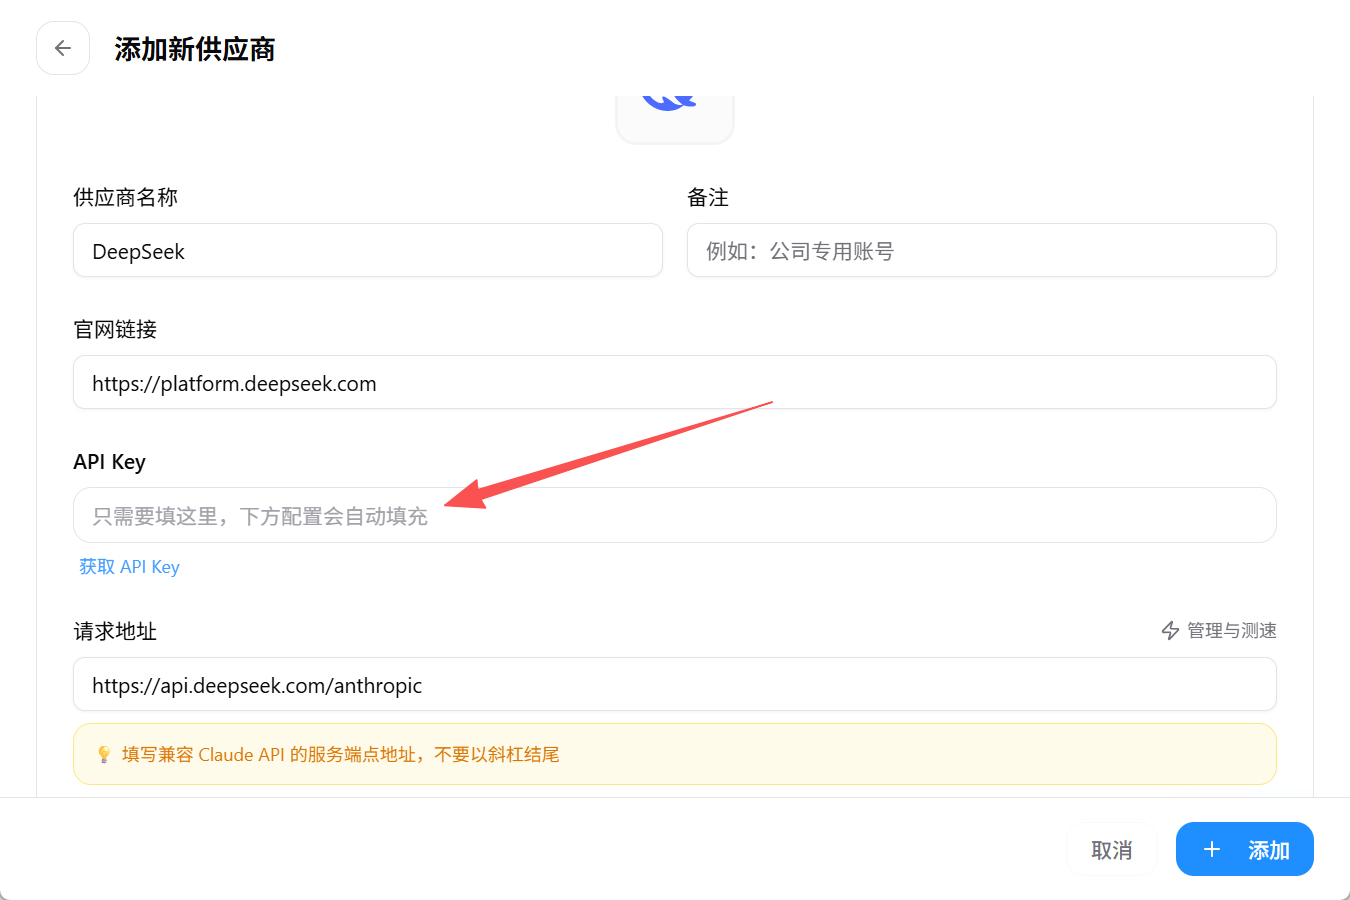
Task: Click into the API Key input field
Action: (x=675, y=515)
